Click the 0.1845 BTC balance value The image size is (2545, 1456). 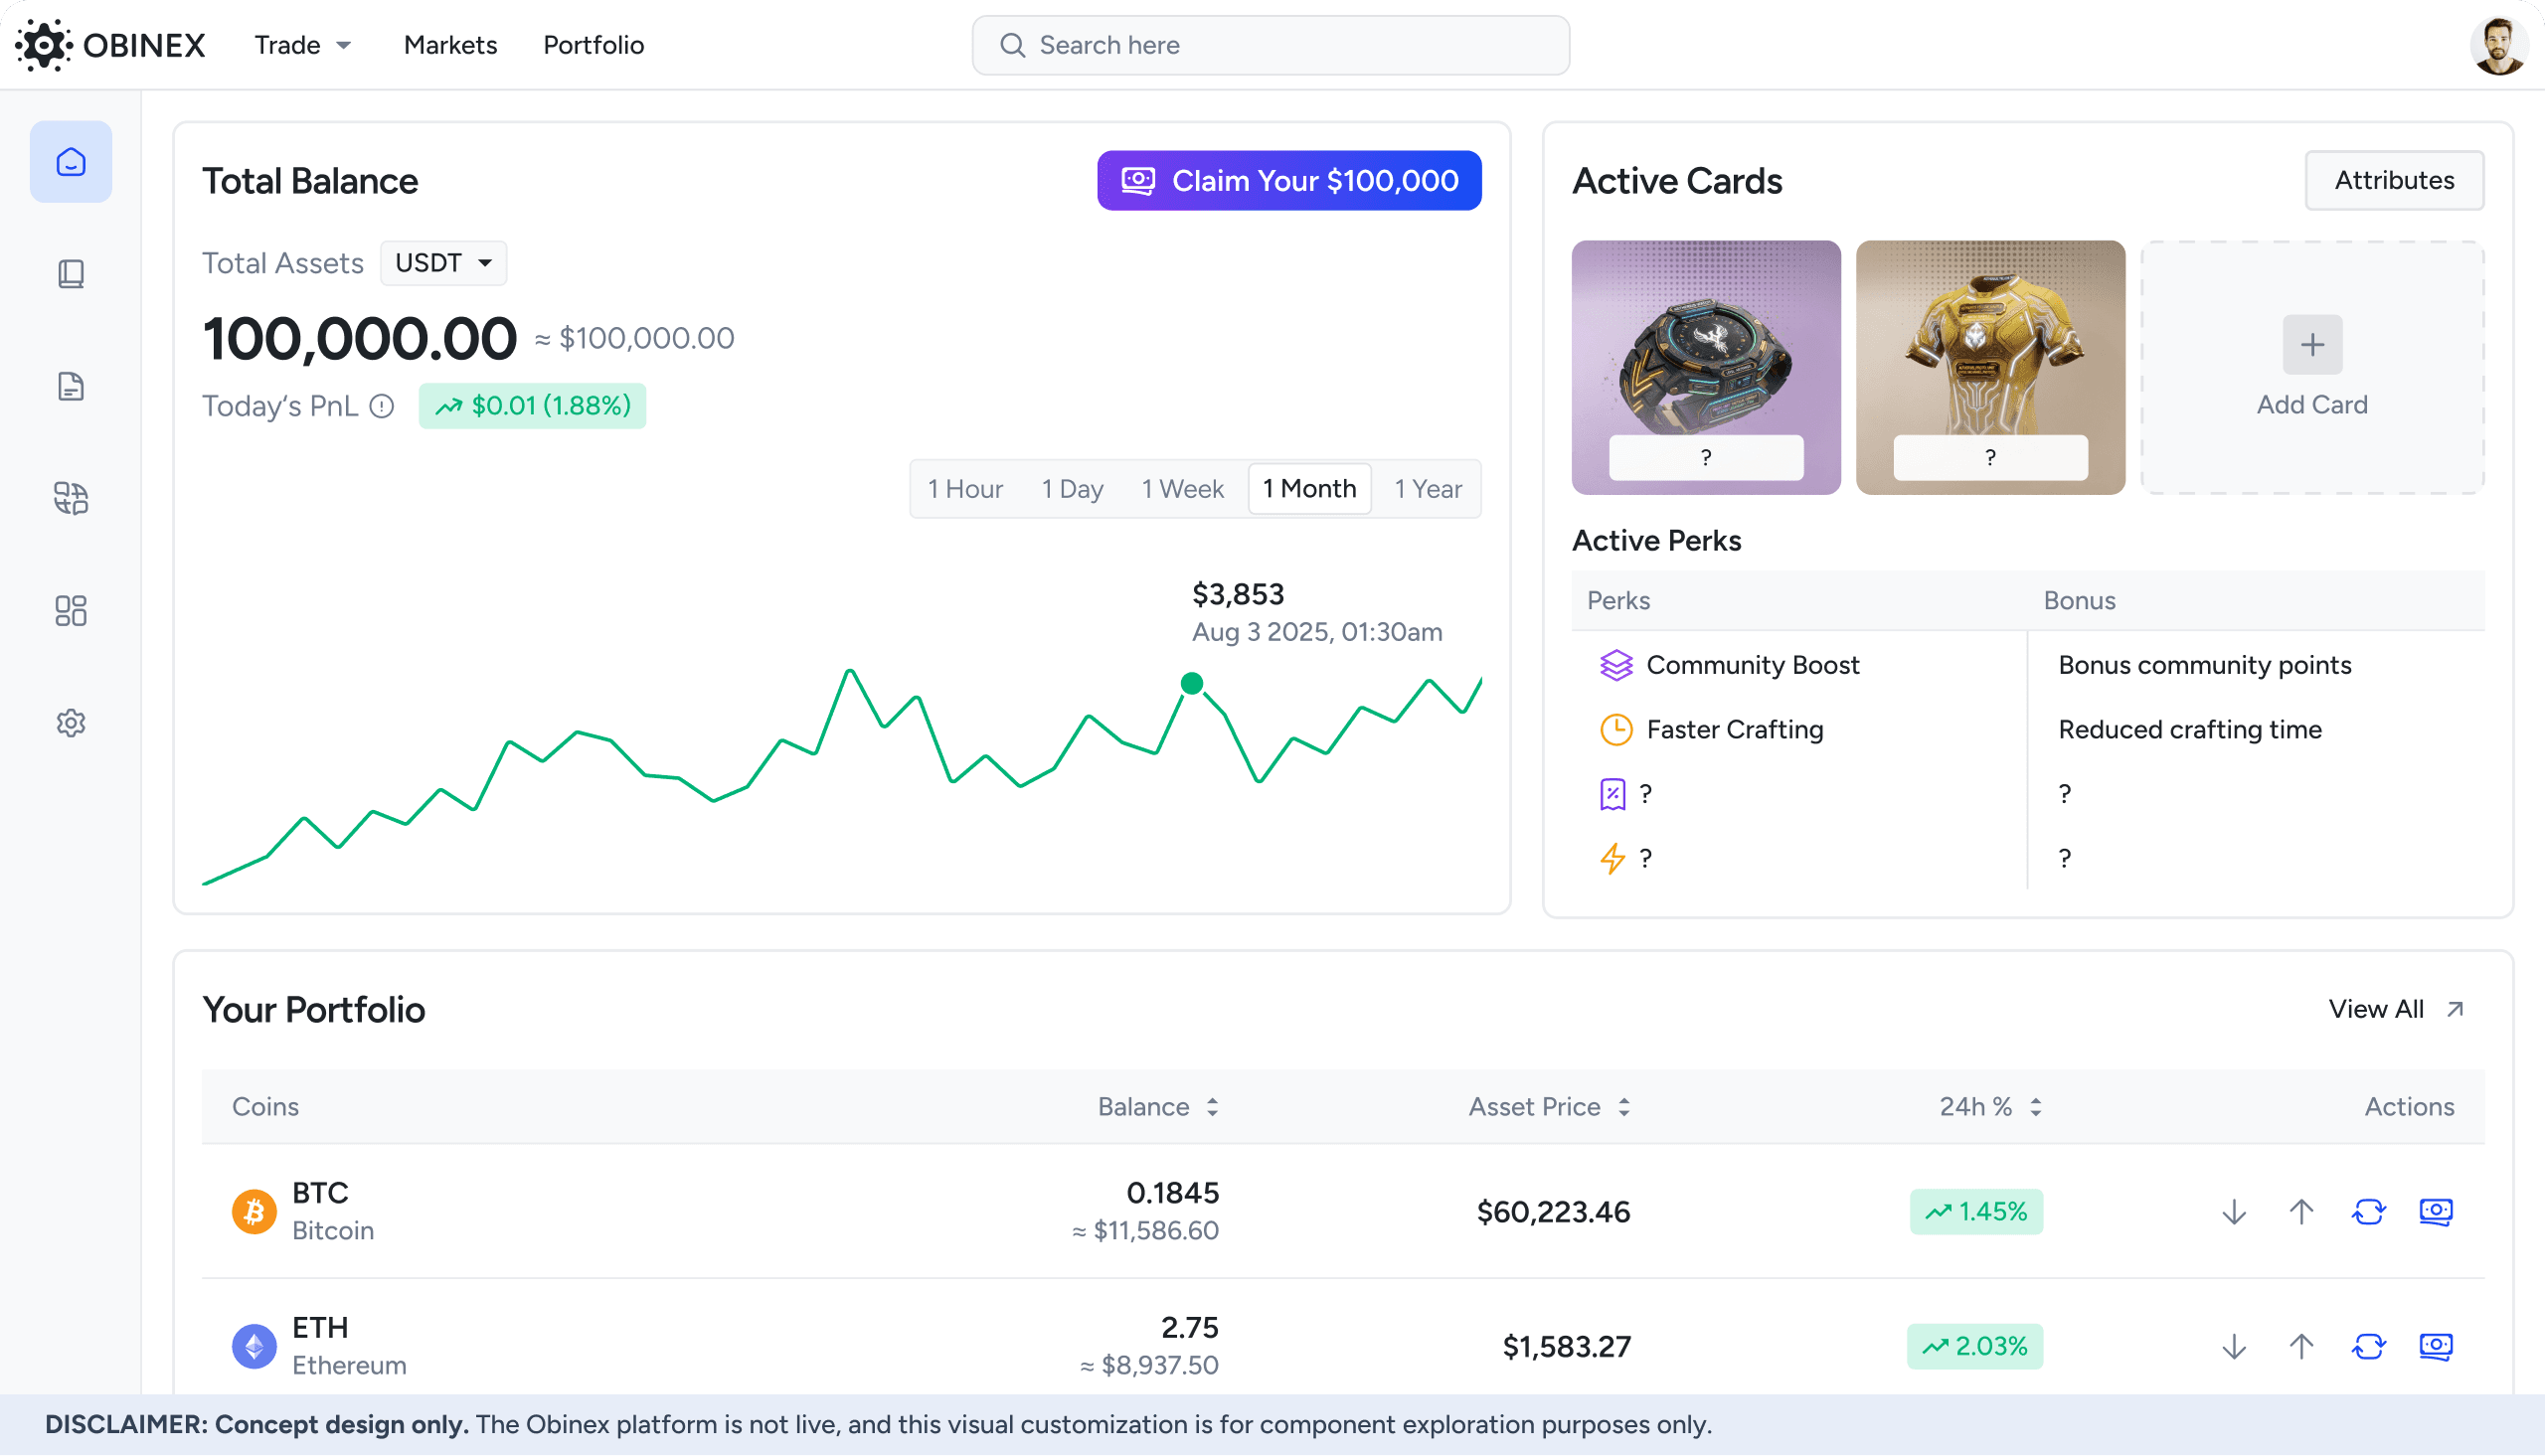pyautogui.click(x=1172, y=1193)
